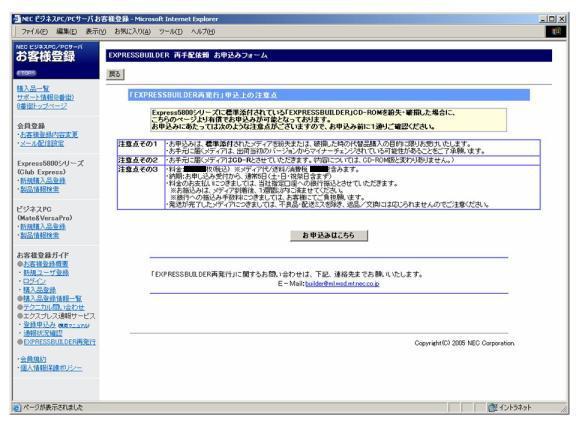Viewport: 576px width, 432px height.
Task: Open the ヘルプ(H) menu
Action: click(203, 32)
